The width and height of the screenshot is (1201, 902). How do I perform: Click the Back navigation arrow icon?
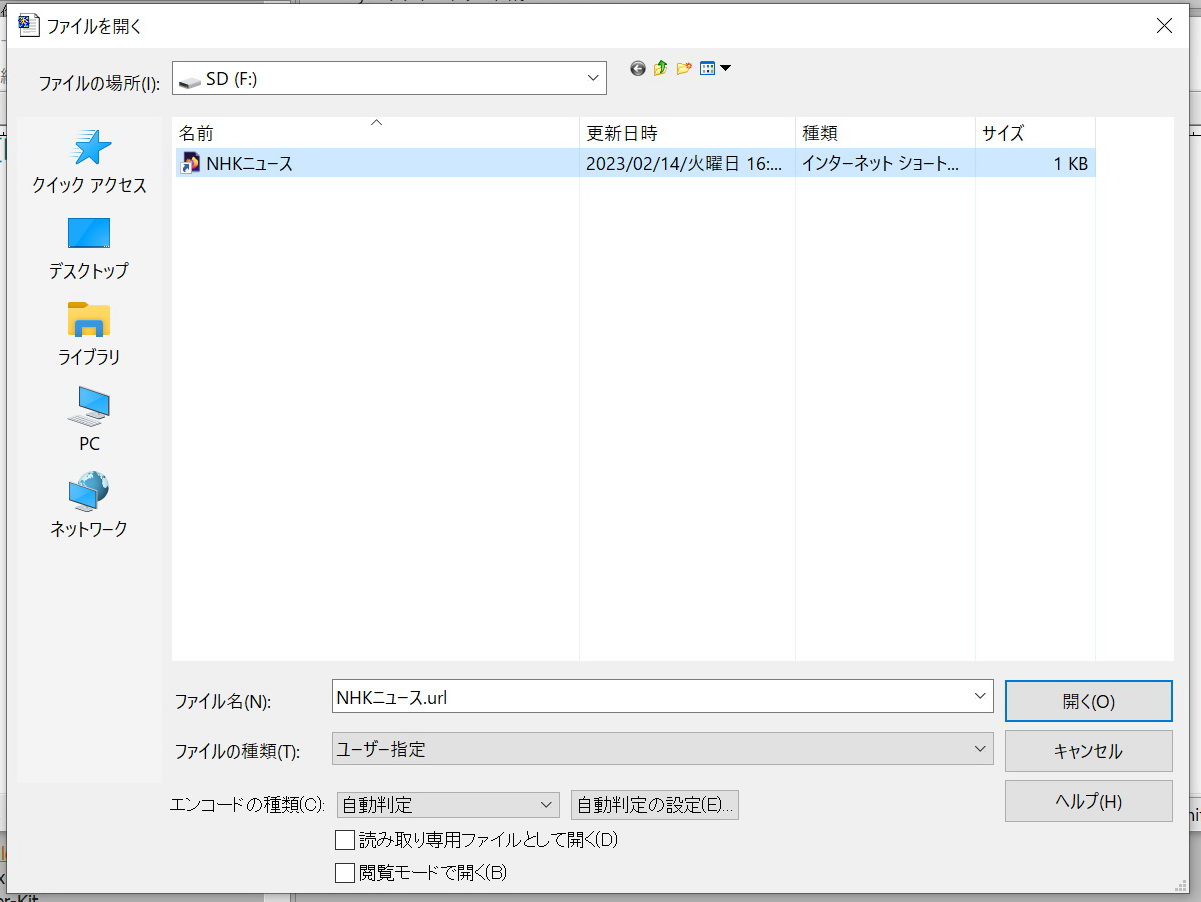coord(638,69)
